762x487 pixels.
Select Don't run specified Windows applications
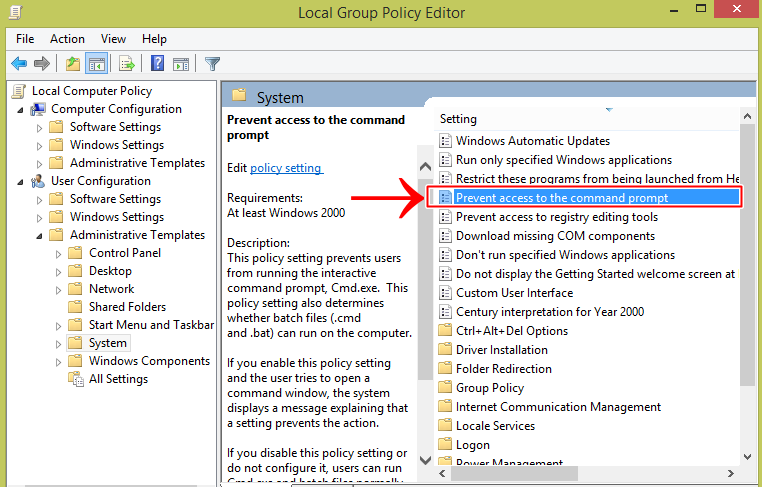(x=565, y=255)
